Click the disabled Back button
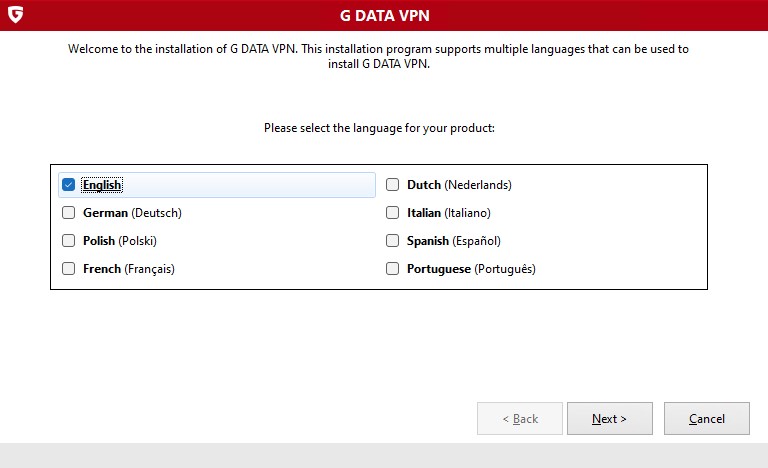This screenshot has height=468, width=768. coord(520,419)
